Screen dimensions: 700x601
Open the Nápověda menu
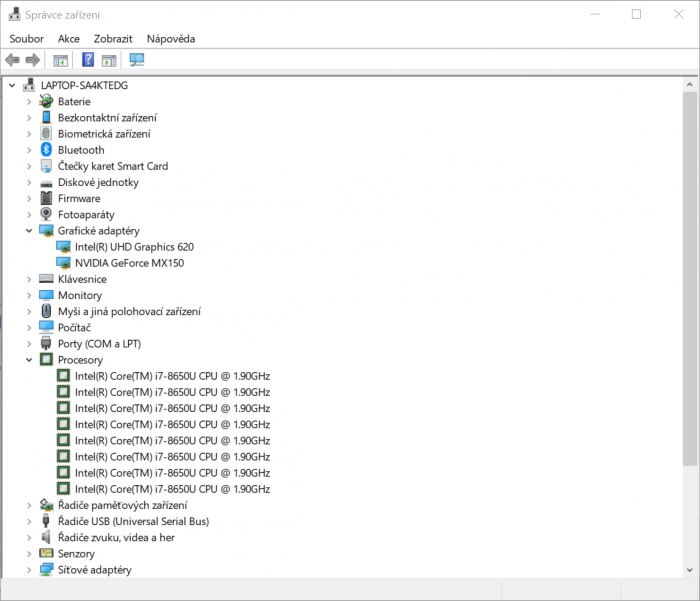click(170, 38)
